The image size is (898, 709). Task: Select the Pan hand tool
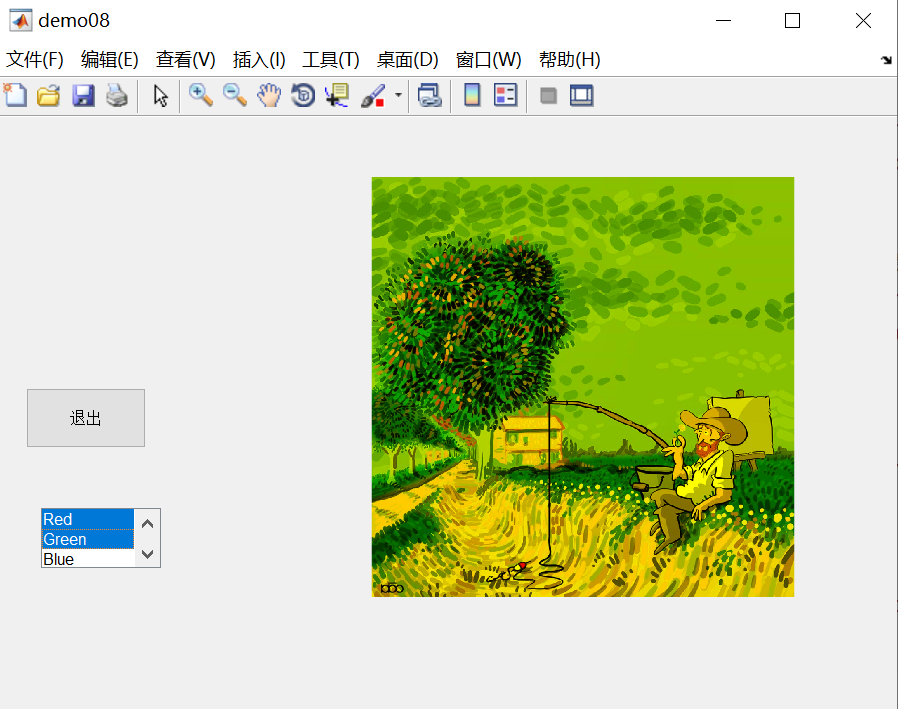pos(269,95)
